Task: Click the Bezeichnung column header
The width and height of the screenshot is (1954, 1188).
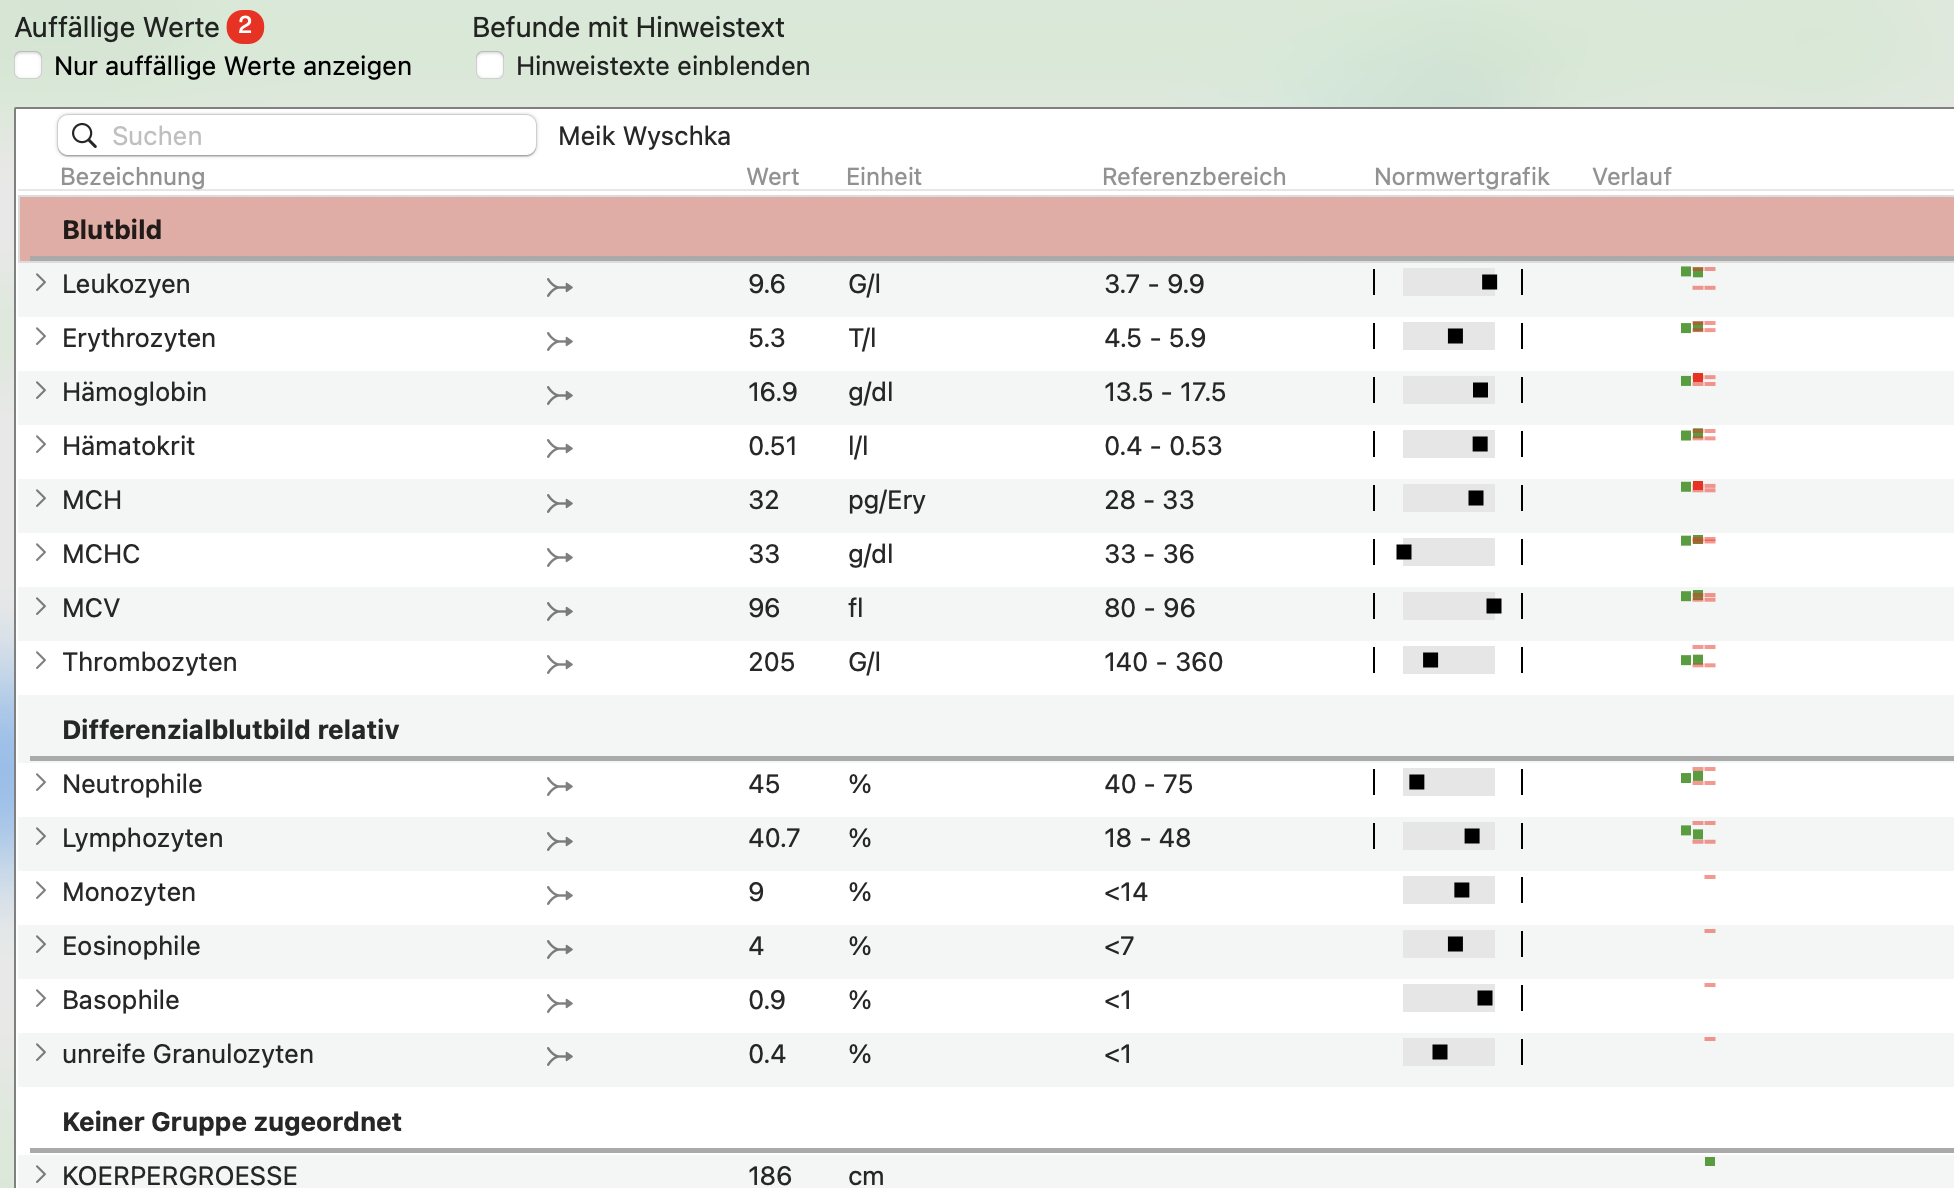Action: (133, 177)
